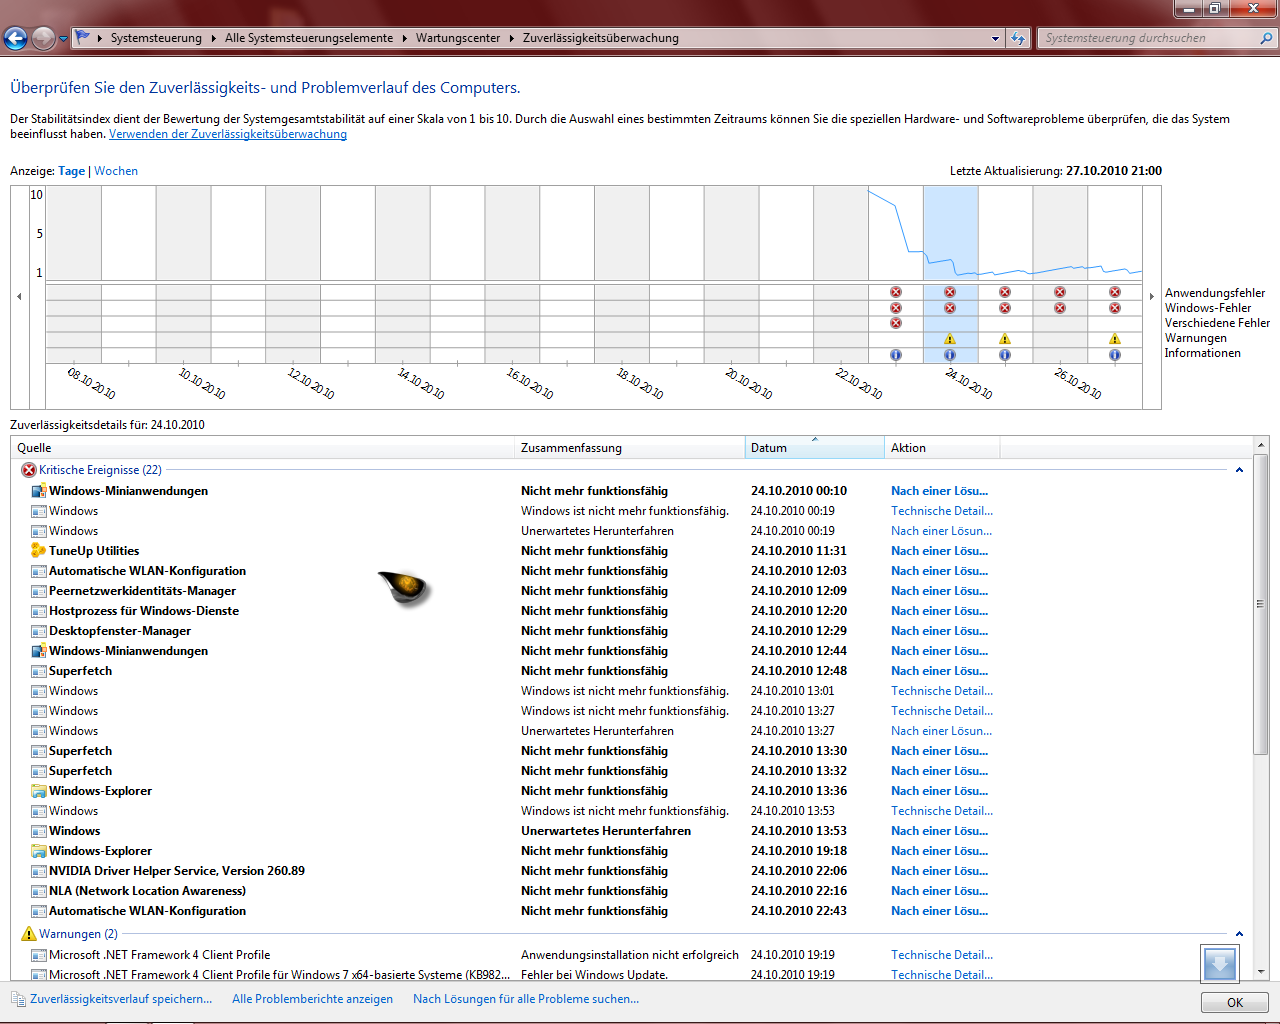This screenshot has height=1024, width=1280.
Task: Expand the arrow after Systemsteuerung breadcrumb
Action: [213, 38]
